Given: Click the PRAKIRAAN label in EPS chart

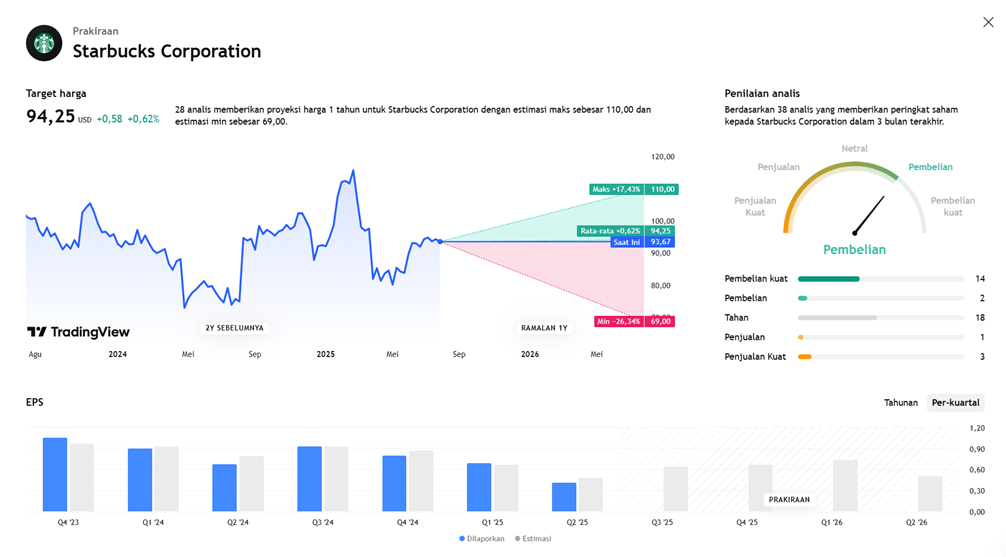Looking at the screenshot, I should pyautogui.click(x=789, y=500).
